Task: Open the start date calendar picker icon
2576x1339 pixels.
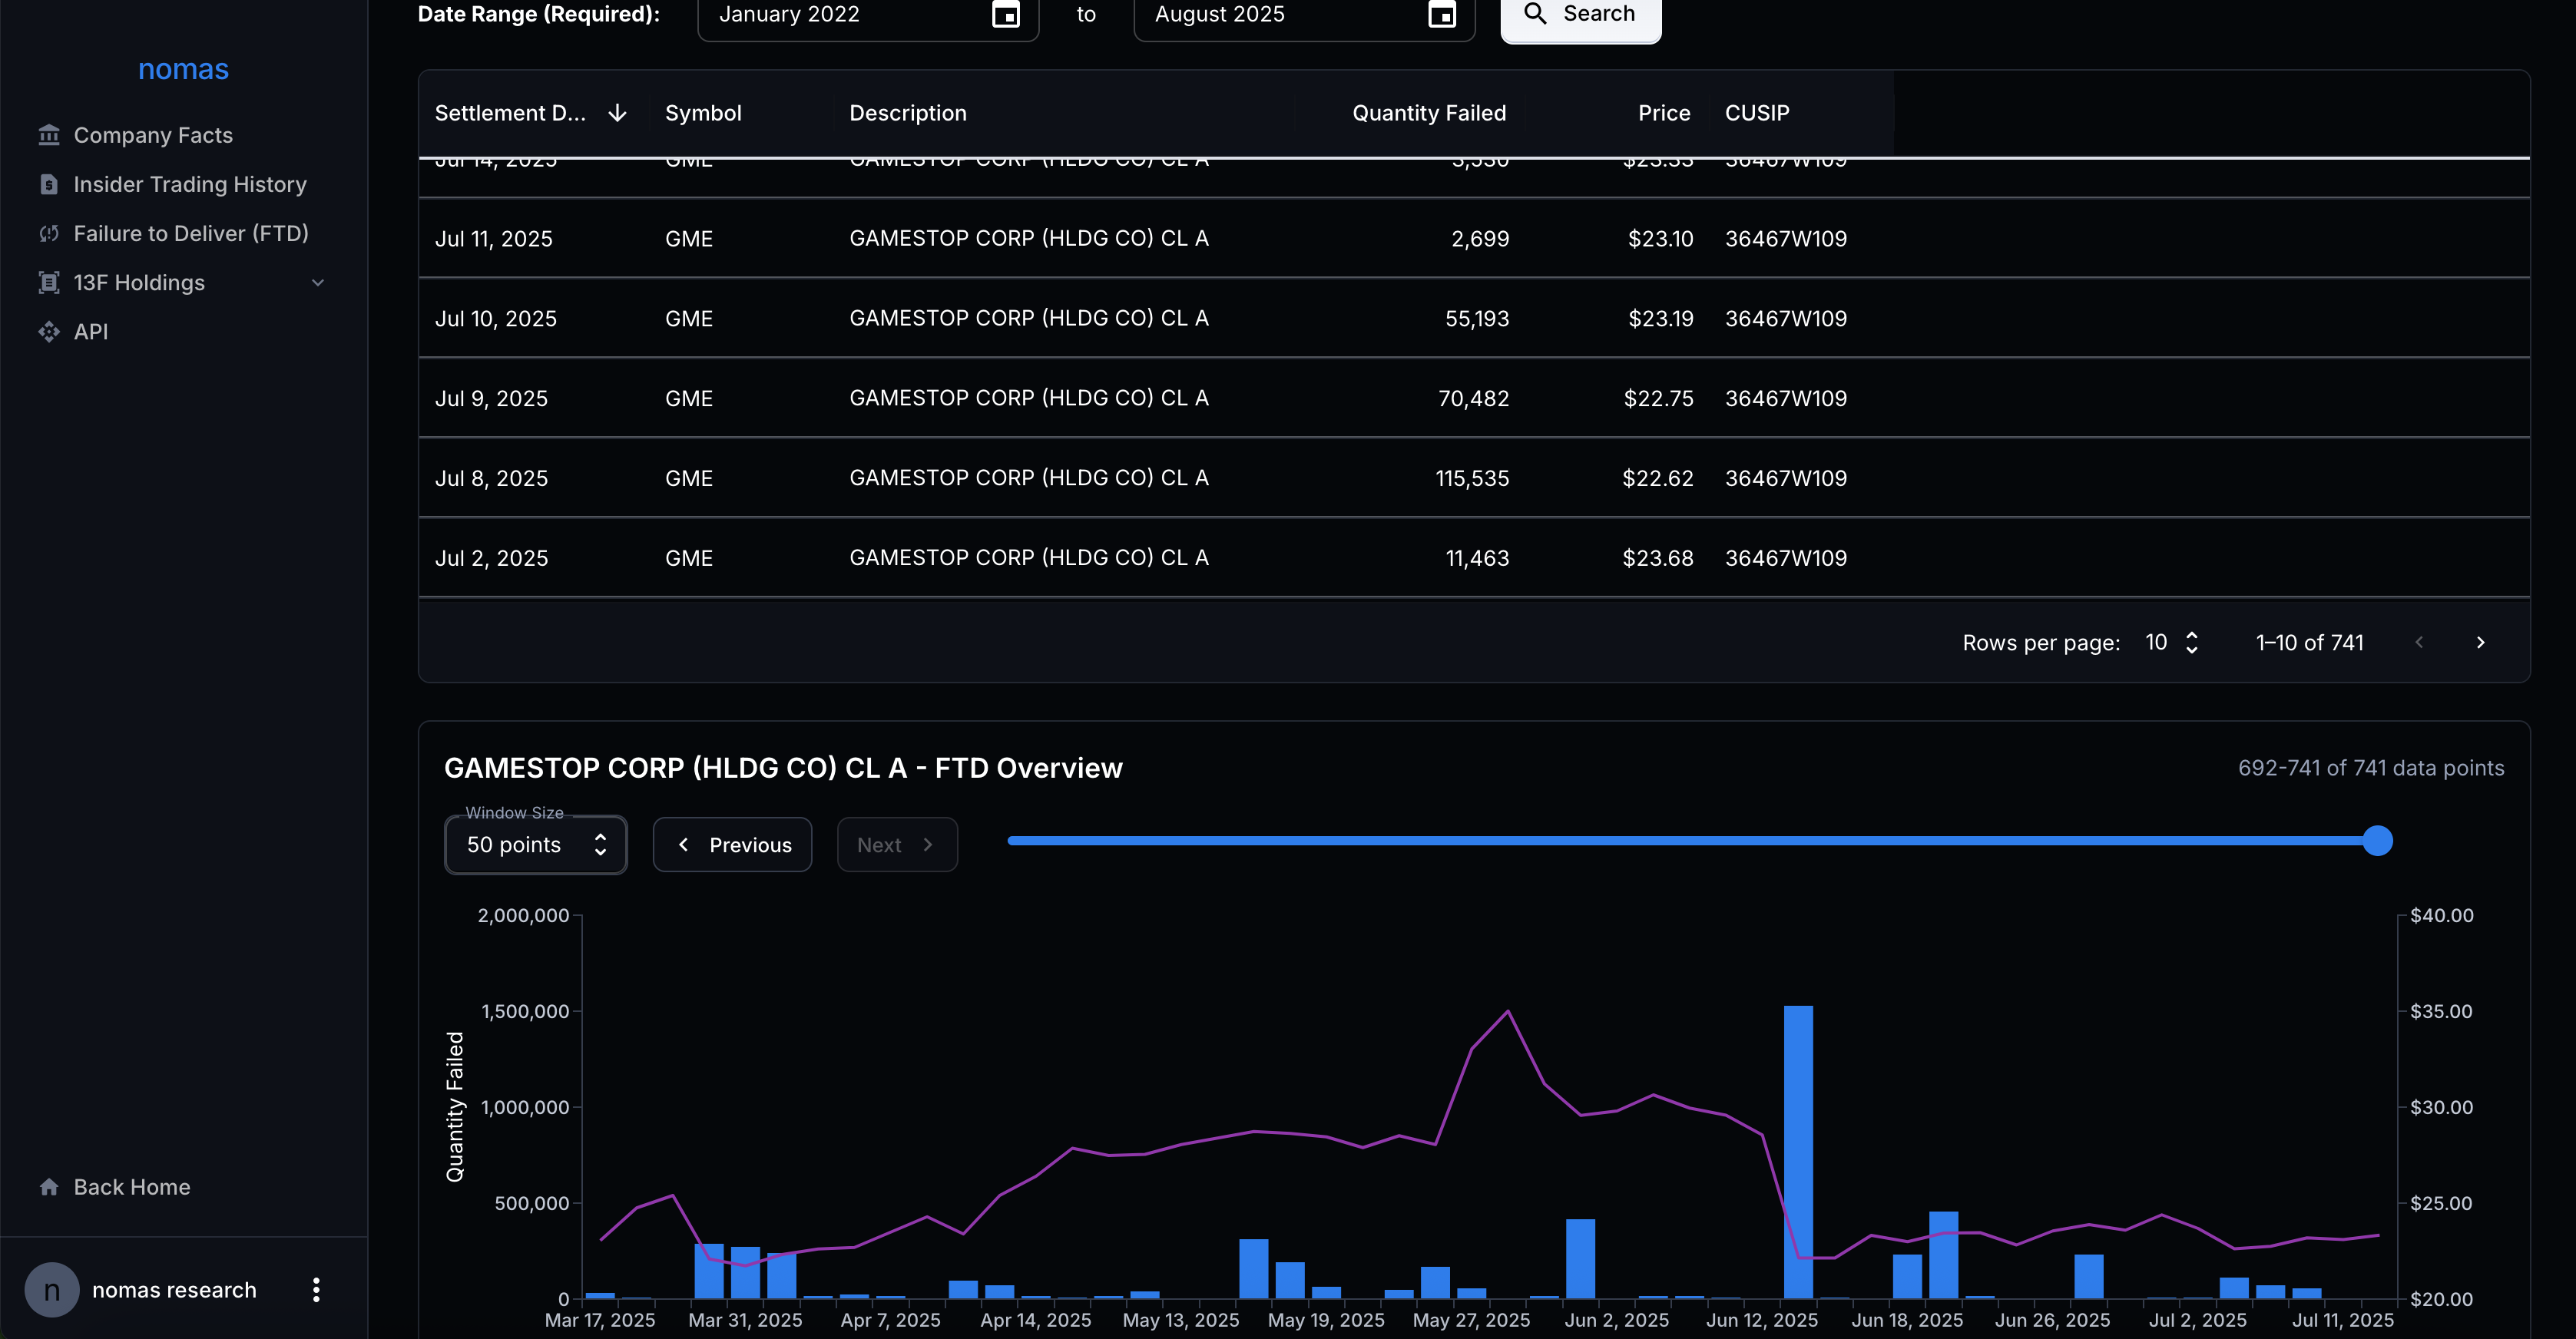Action: coord(1005,14)
